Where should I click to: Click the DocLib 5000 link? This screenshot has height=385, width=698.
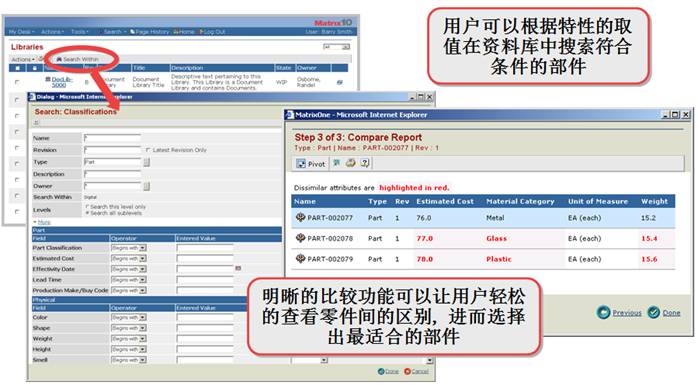60,82
